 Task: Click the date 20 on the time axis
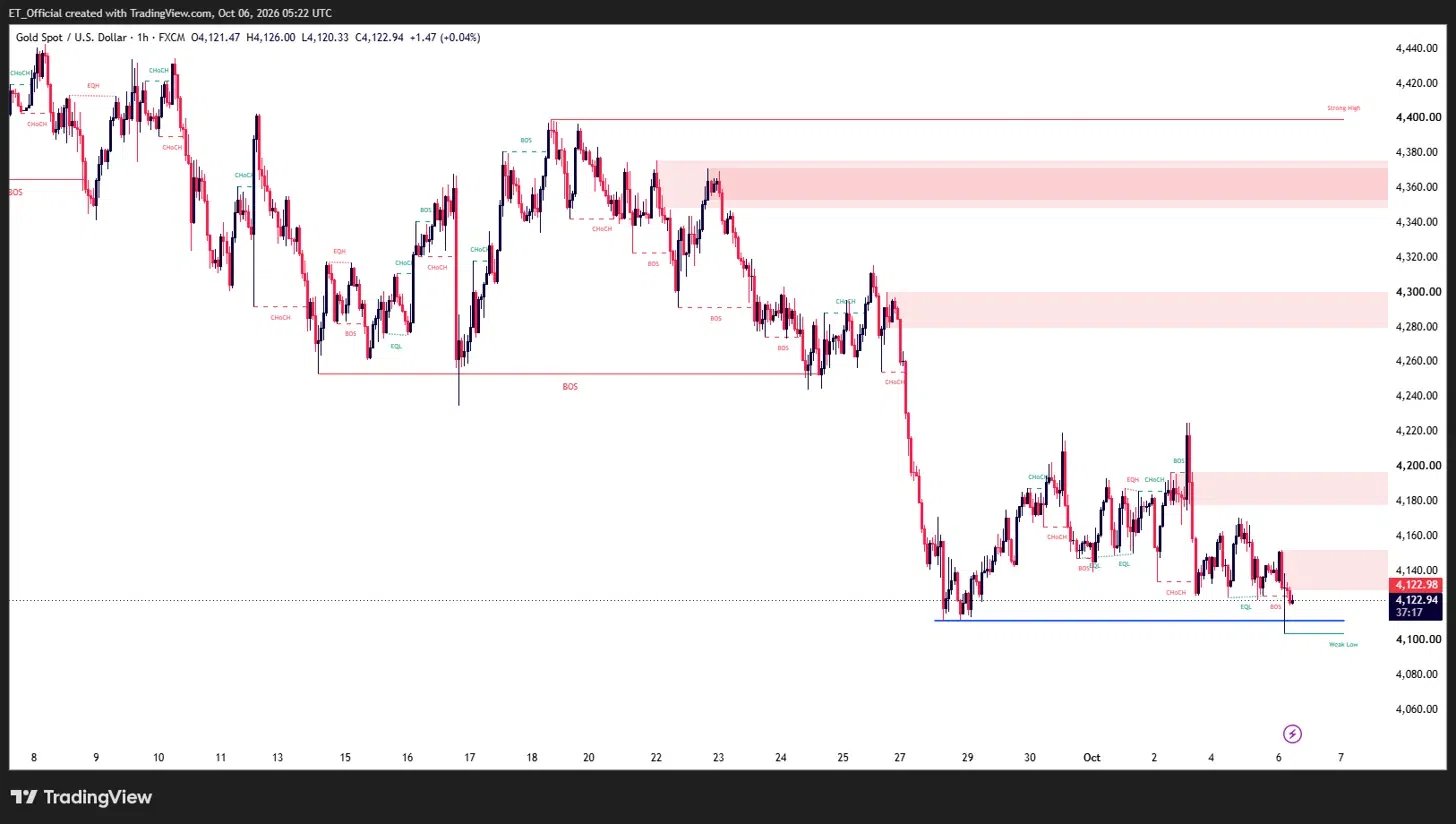(x=589, y=758)
